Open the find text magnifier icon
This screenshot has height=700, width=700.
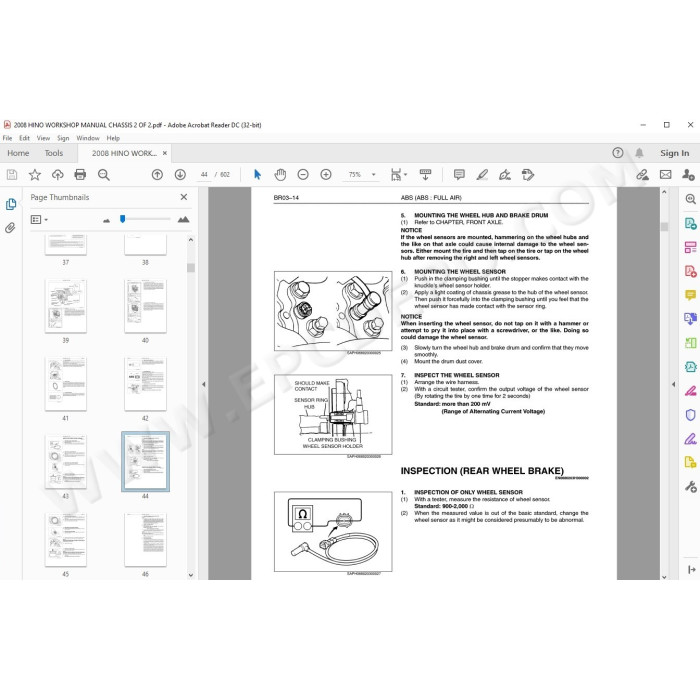[x=104, y=175]
